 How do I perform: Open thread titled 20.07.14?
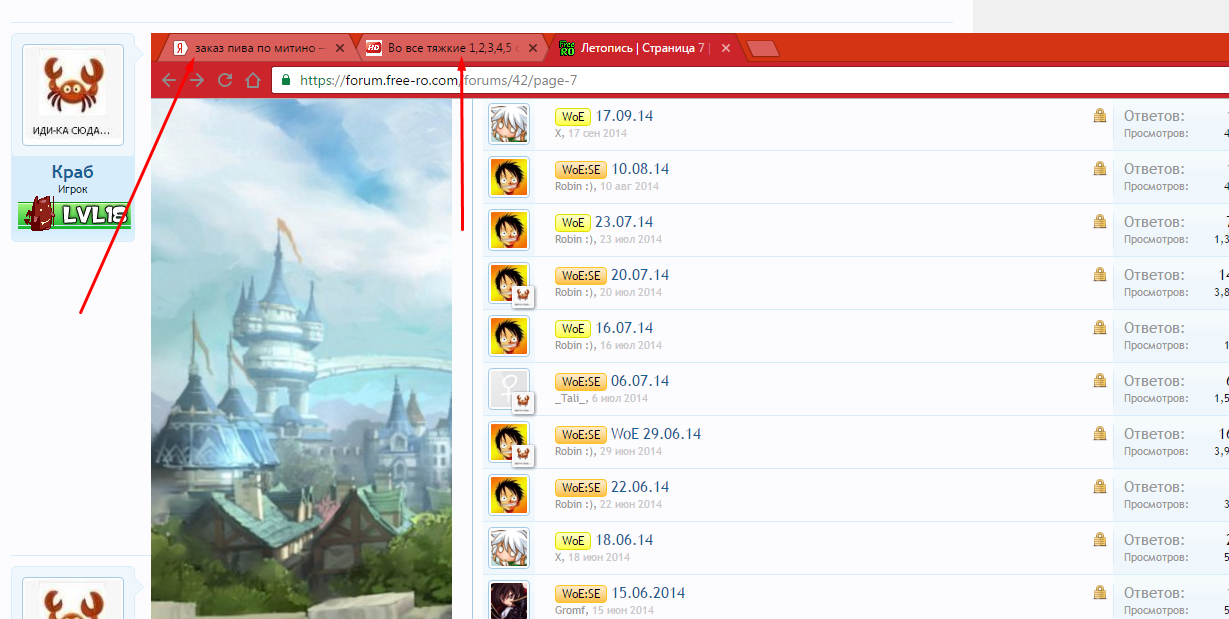tap(641, 275)
